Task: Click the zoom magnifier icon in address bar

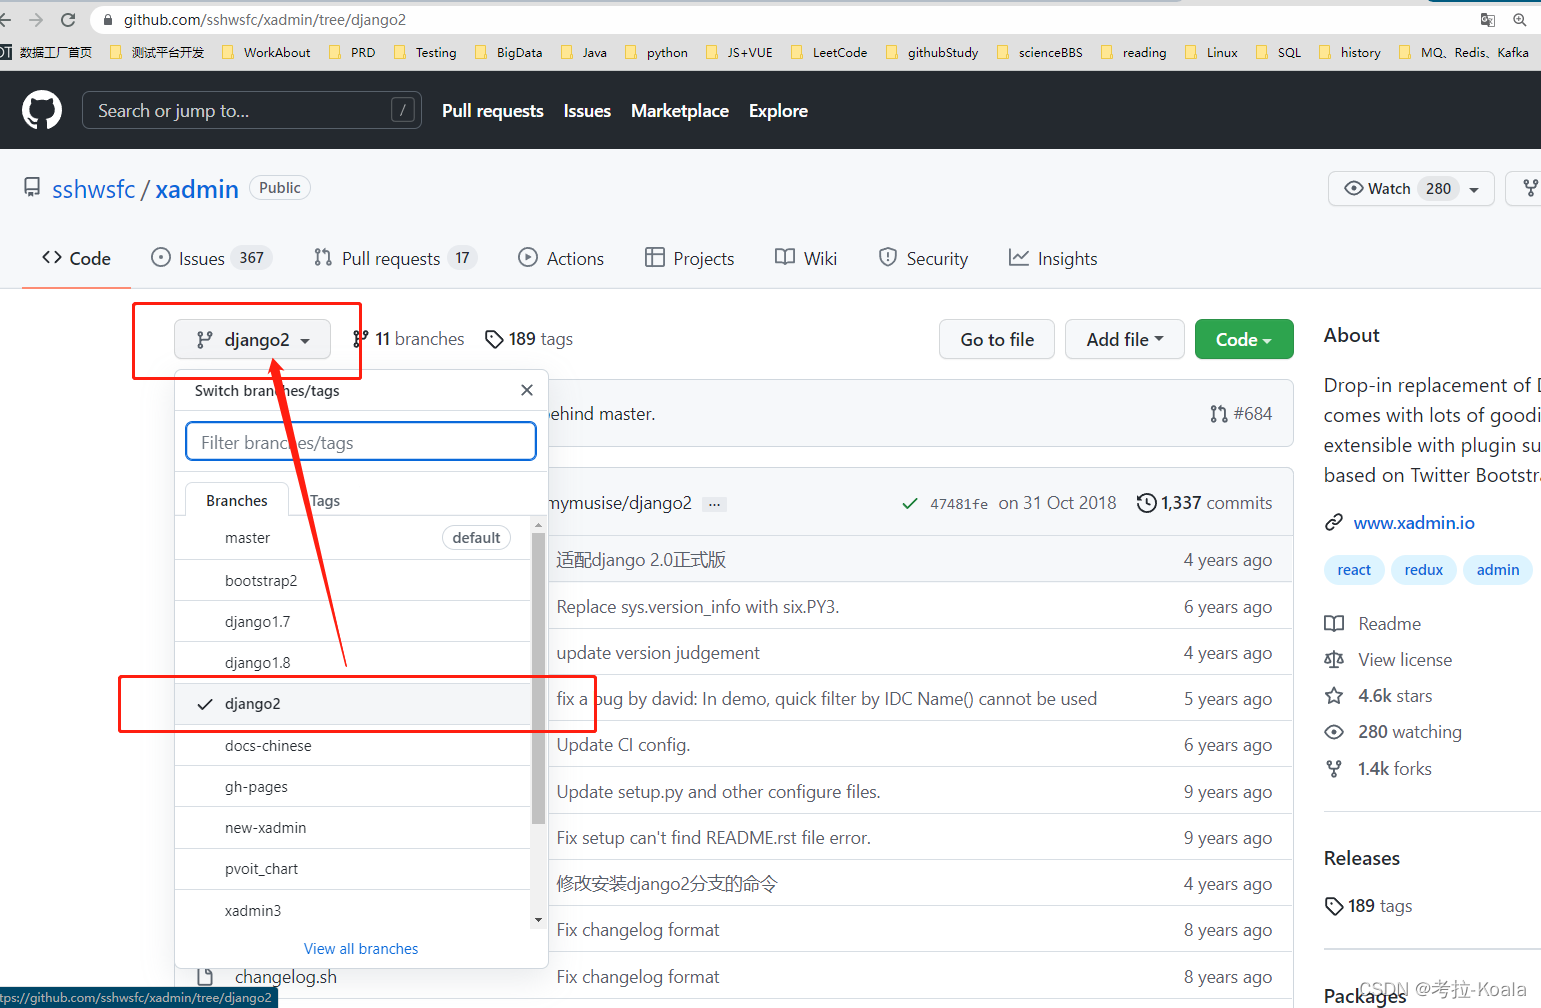Action: tap(1520, 20)
